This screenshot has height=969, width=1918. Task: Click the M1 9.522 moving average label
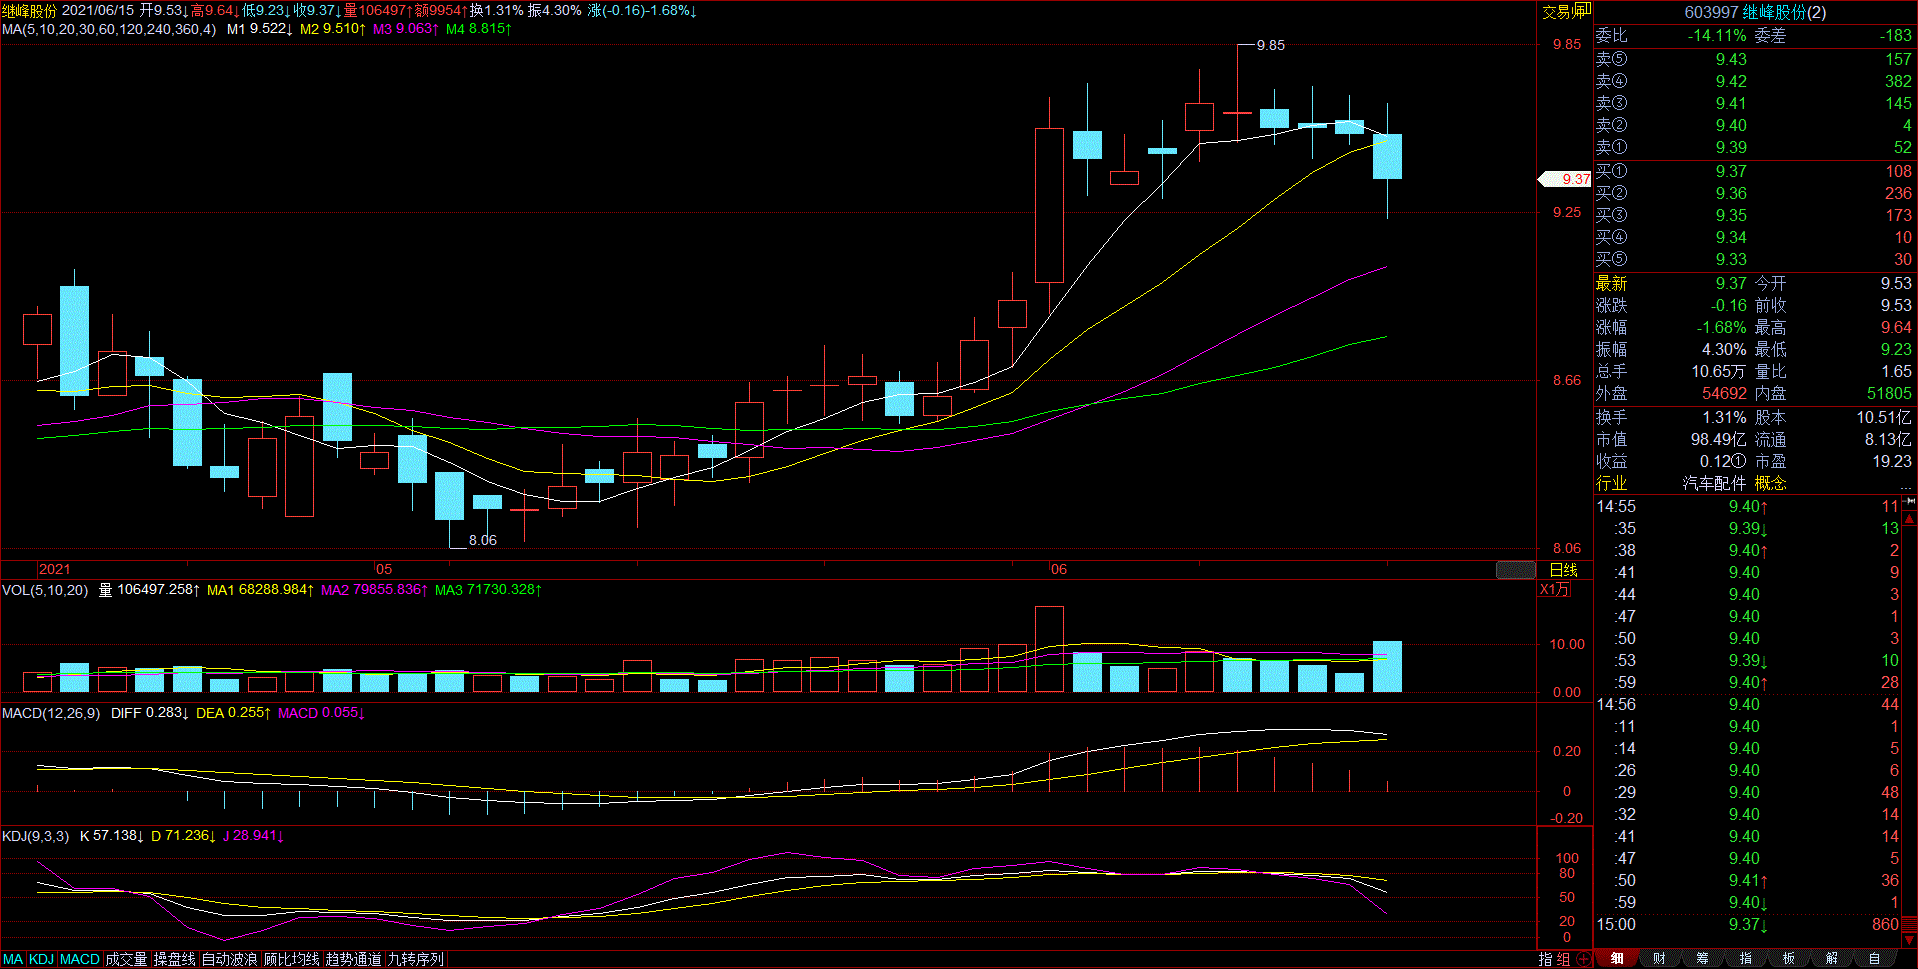point(259,29)
